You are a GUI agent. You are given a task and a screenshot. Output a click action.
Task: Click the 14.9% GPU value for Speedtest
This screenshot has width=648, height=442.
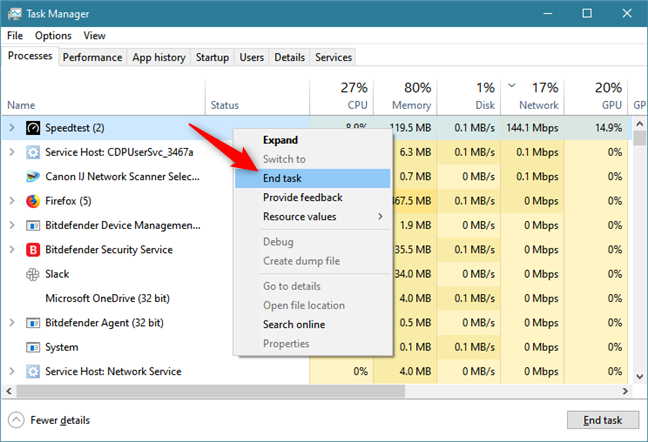click(608, 128)
